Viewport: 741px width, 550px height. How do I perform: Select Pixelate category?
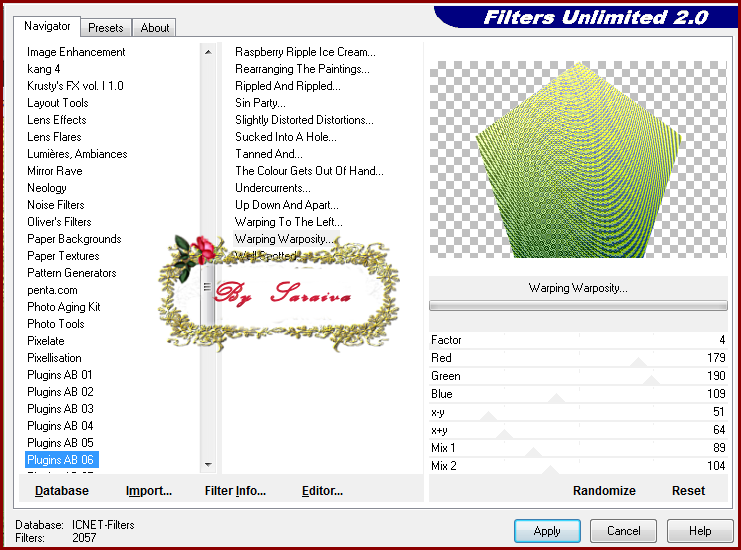point(46,341)
